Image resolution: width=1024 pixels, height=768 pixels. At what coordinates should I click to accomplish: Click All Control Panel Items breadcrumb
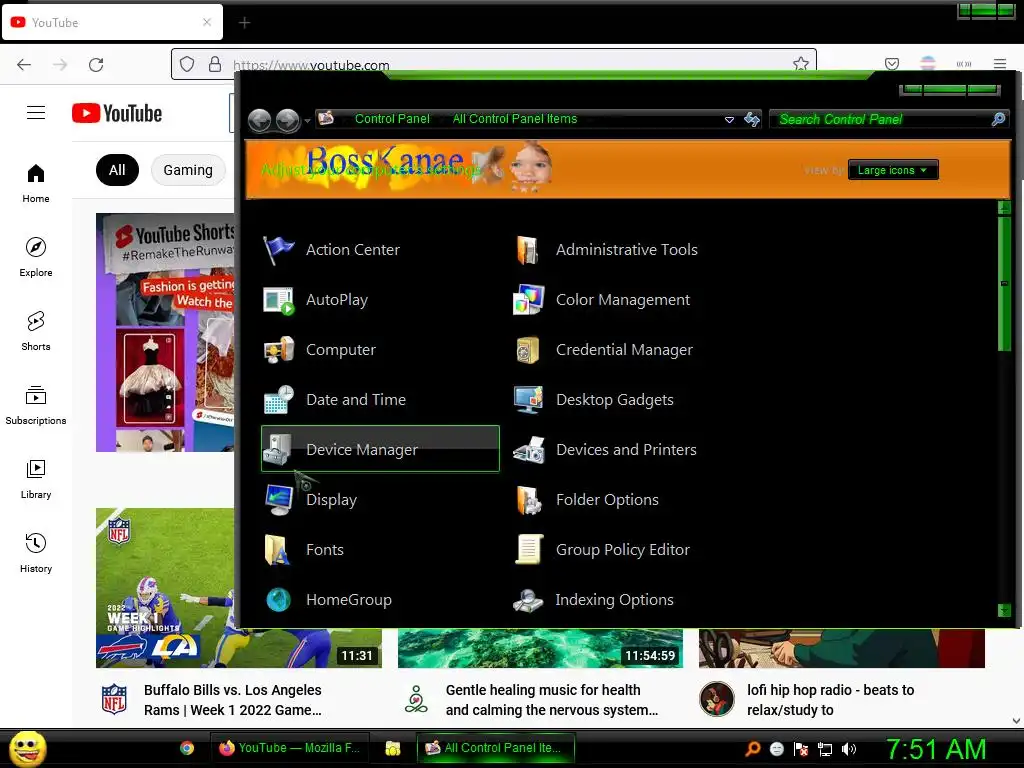pos(515,119)
